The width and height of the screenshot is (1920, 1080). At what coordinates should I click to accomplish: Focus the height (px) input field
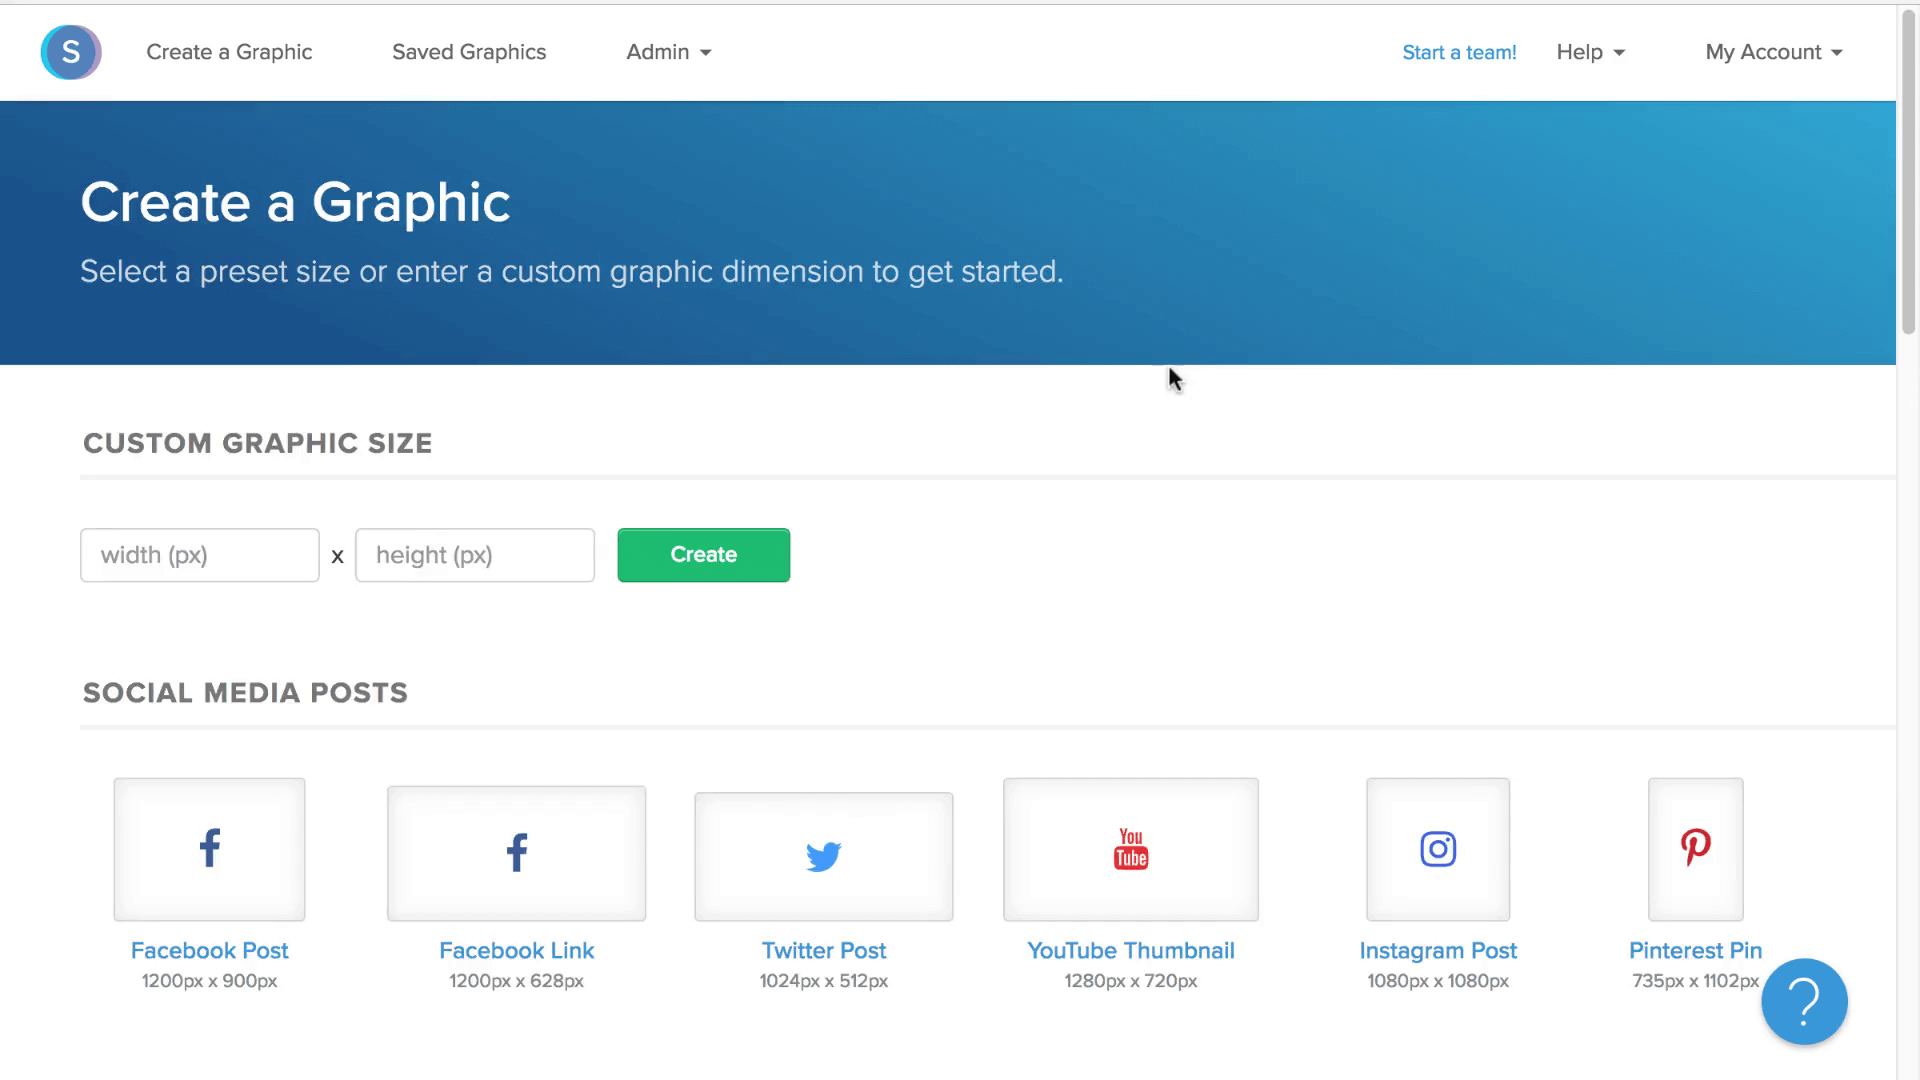pyautogui.click(x=475, y=555)
